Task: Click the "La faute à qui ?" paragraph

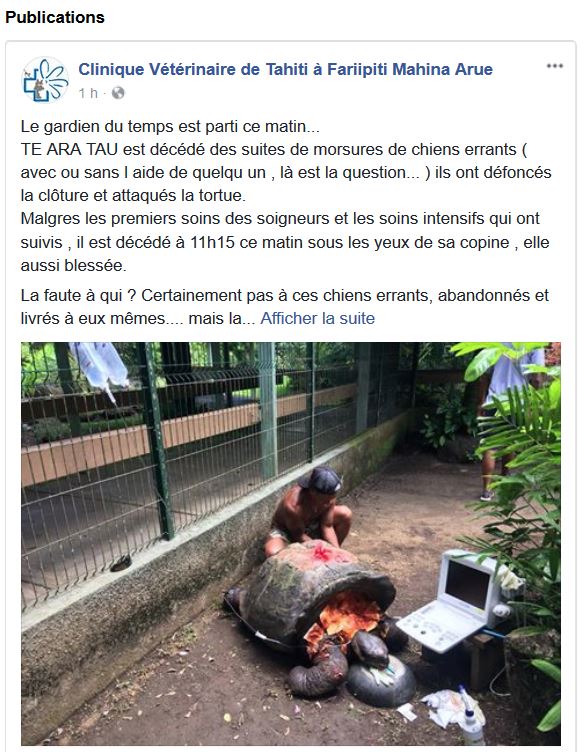Action: (285, 307)
